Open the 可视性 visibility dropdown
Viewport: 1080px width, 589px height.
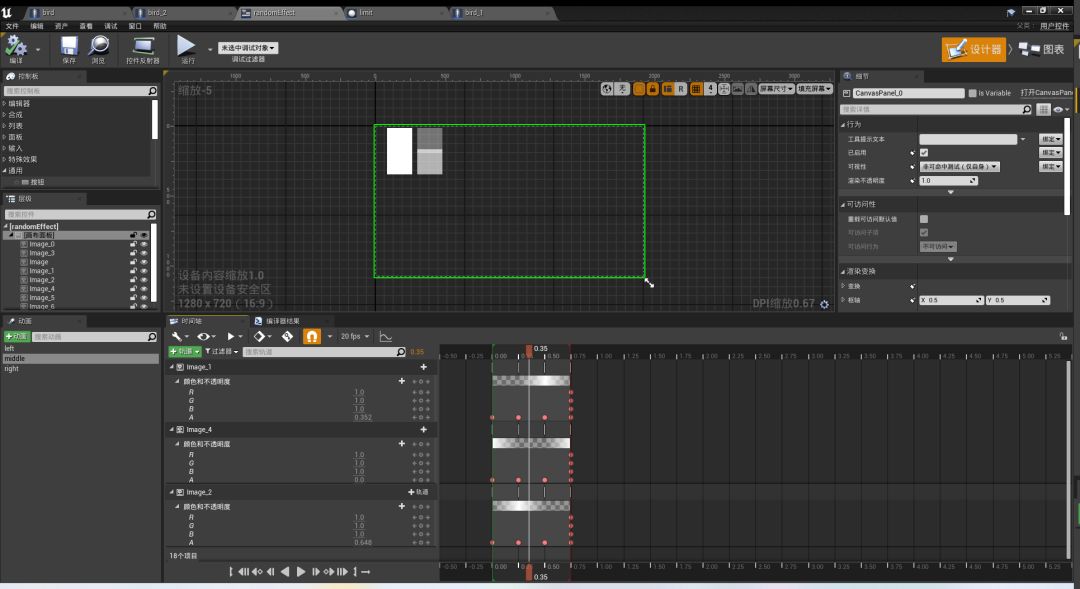tap(959, 167)
